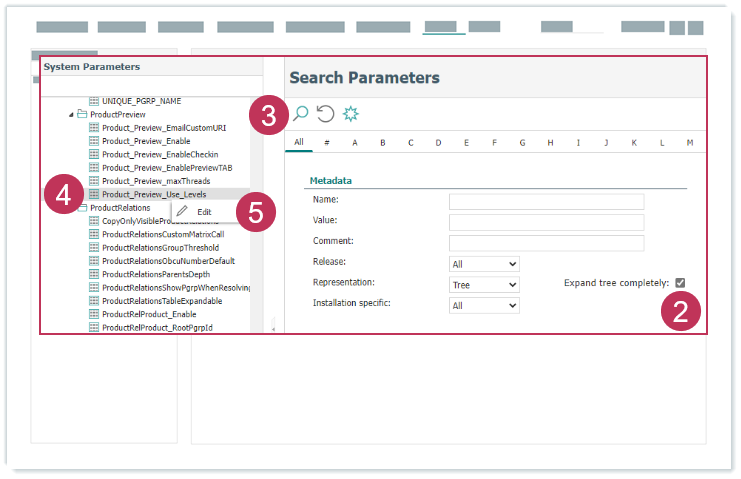Open the Release dropdown
This screenshot has height=479, width=741.
pos(484,264)
